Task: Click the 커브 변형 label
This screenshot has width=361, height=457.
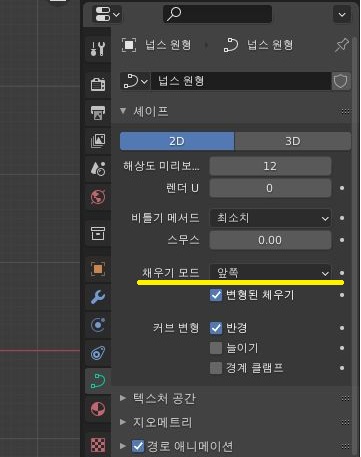Action: click(176, 328)
